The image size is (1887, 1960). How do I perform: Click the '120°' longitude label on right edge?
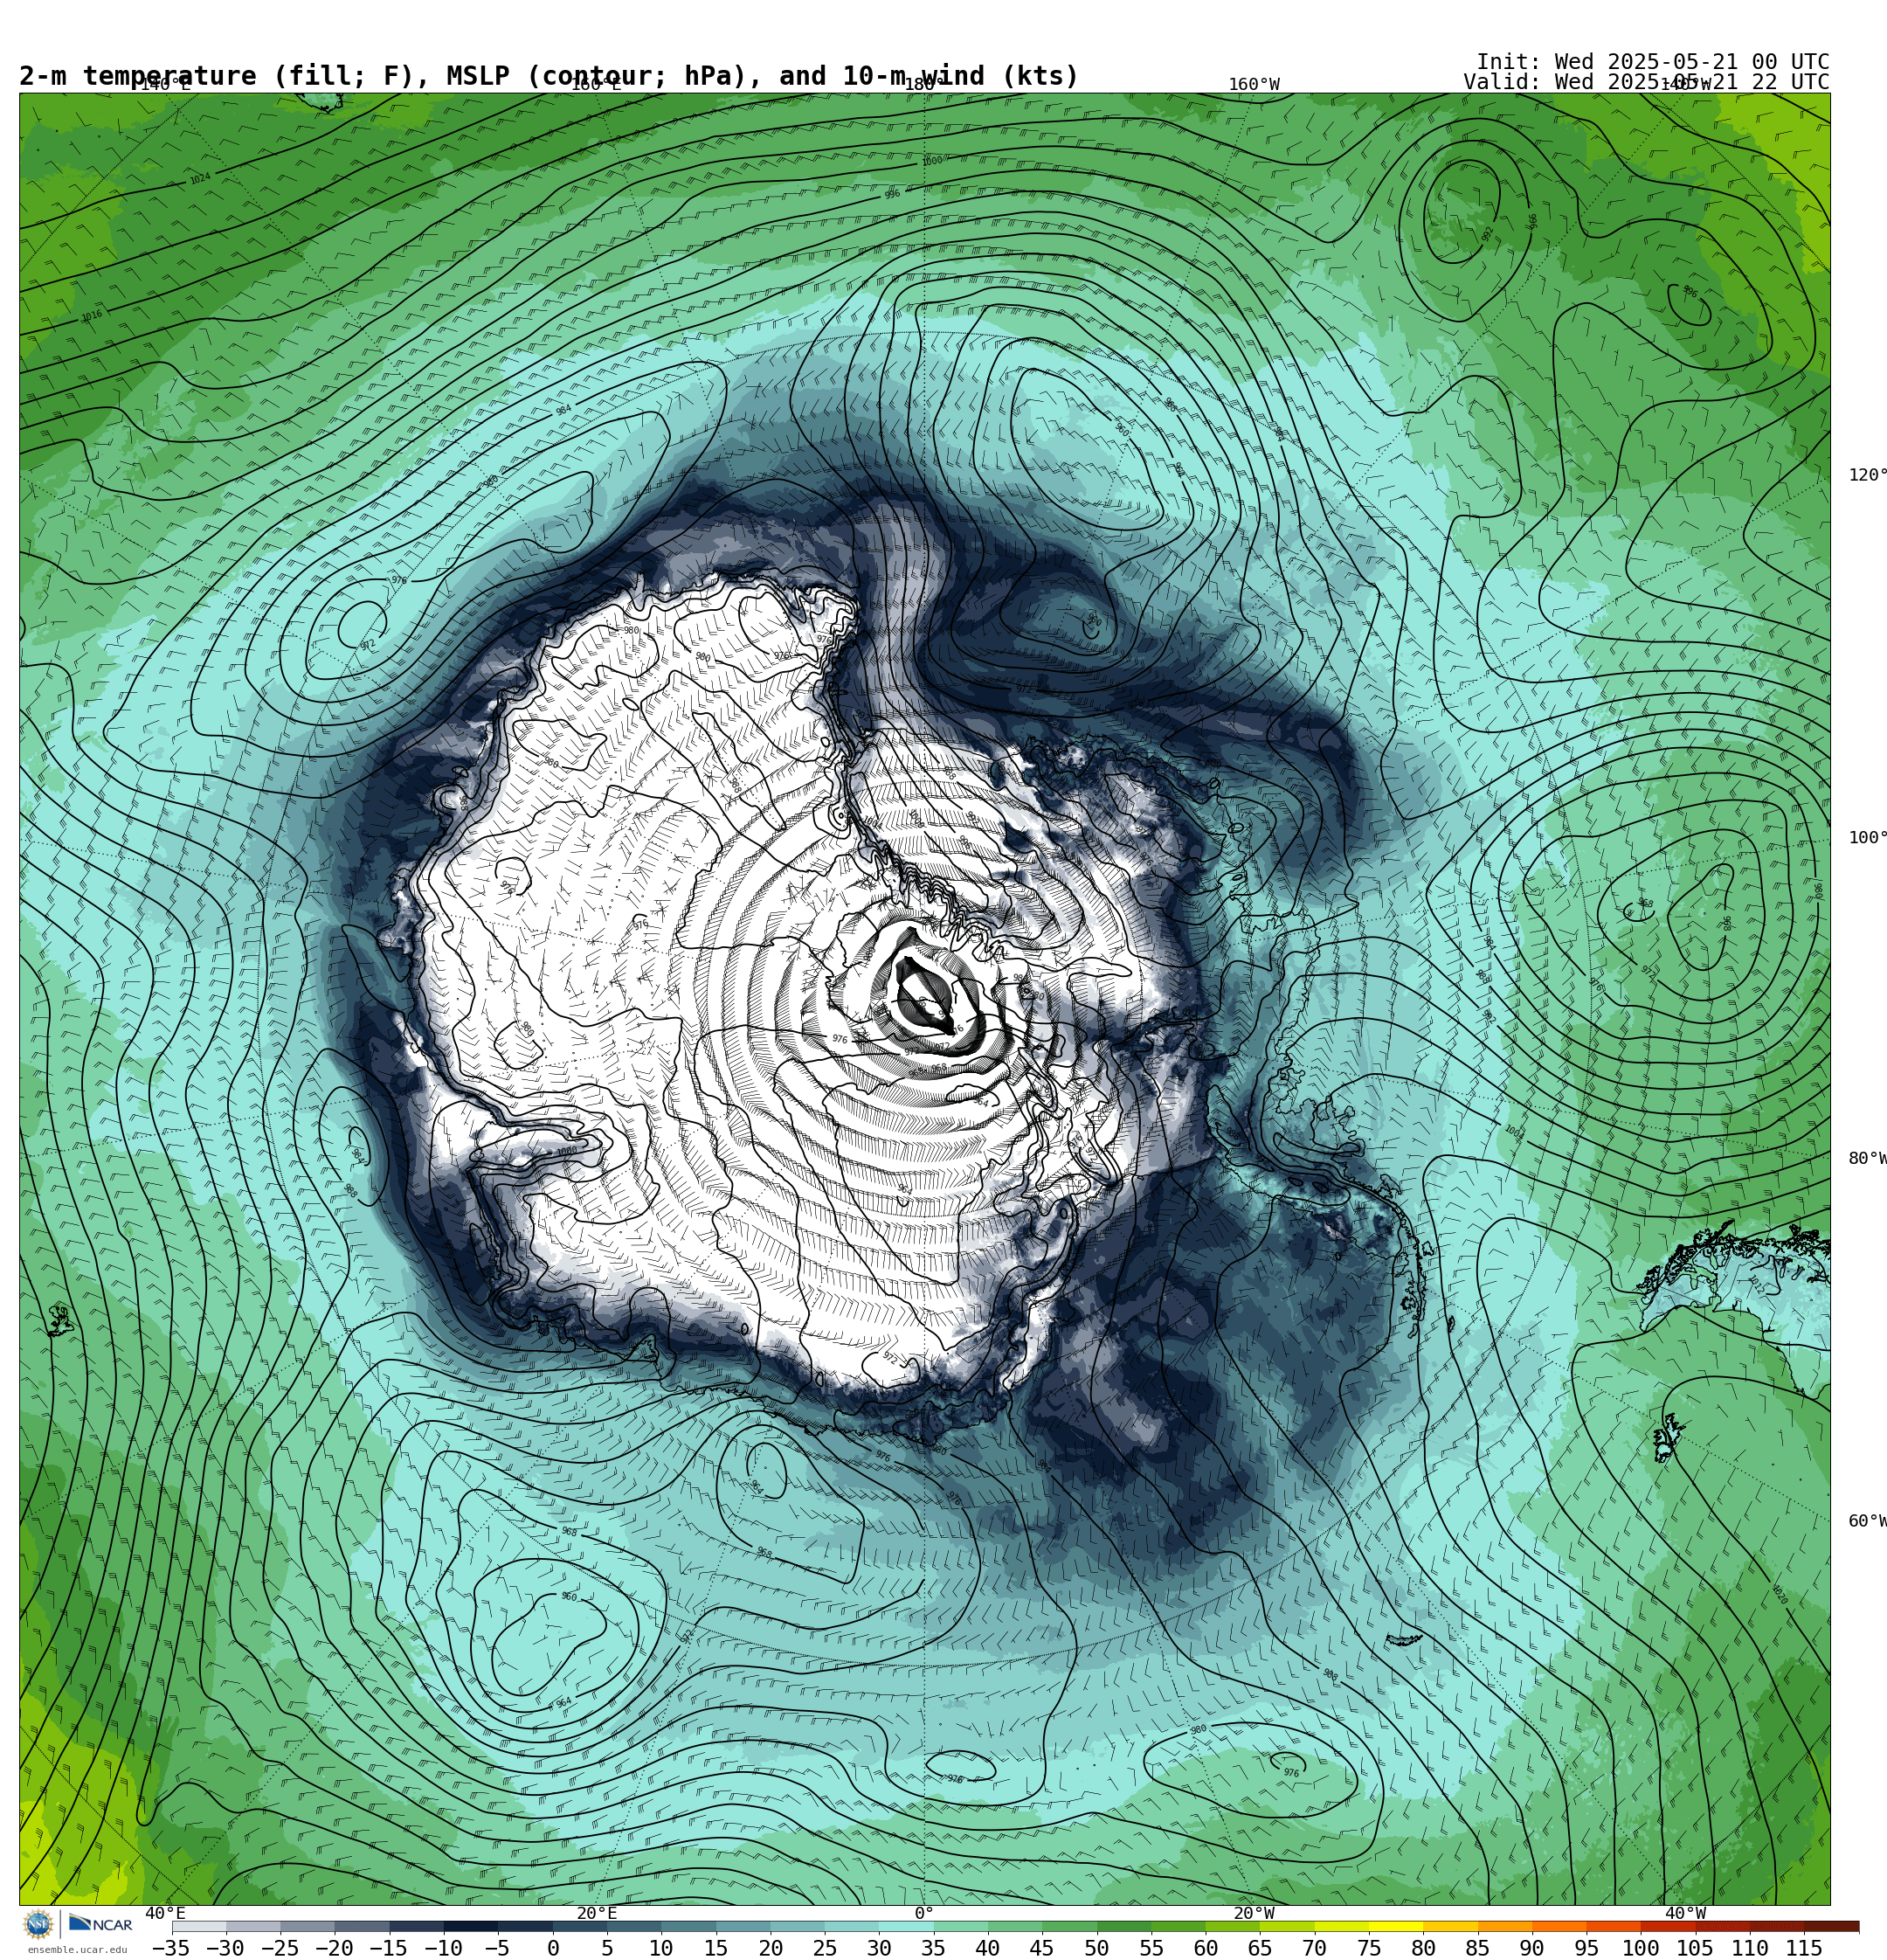[1866, 475]
